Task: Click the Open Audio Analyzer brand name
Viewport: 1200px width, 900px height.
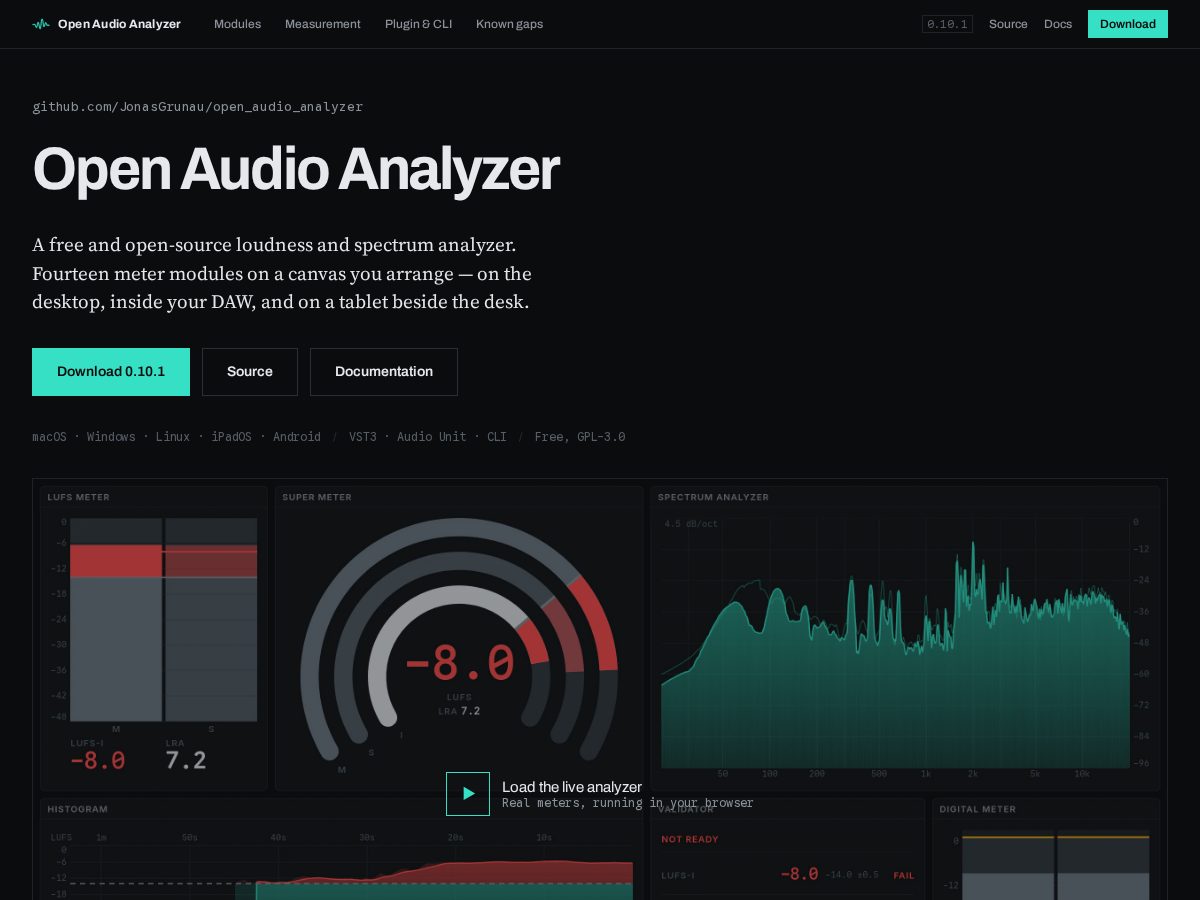Action: click(119, 24)
